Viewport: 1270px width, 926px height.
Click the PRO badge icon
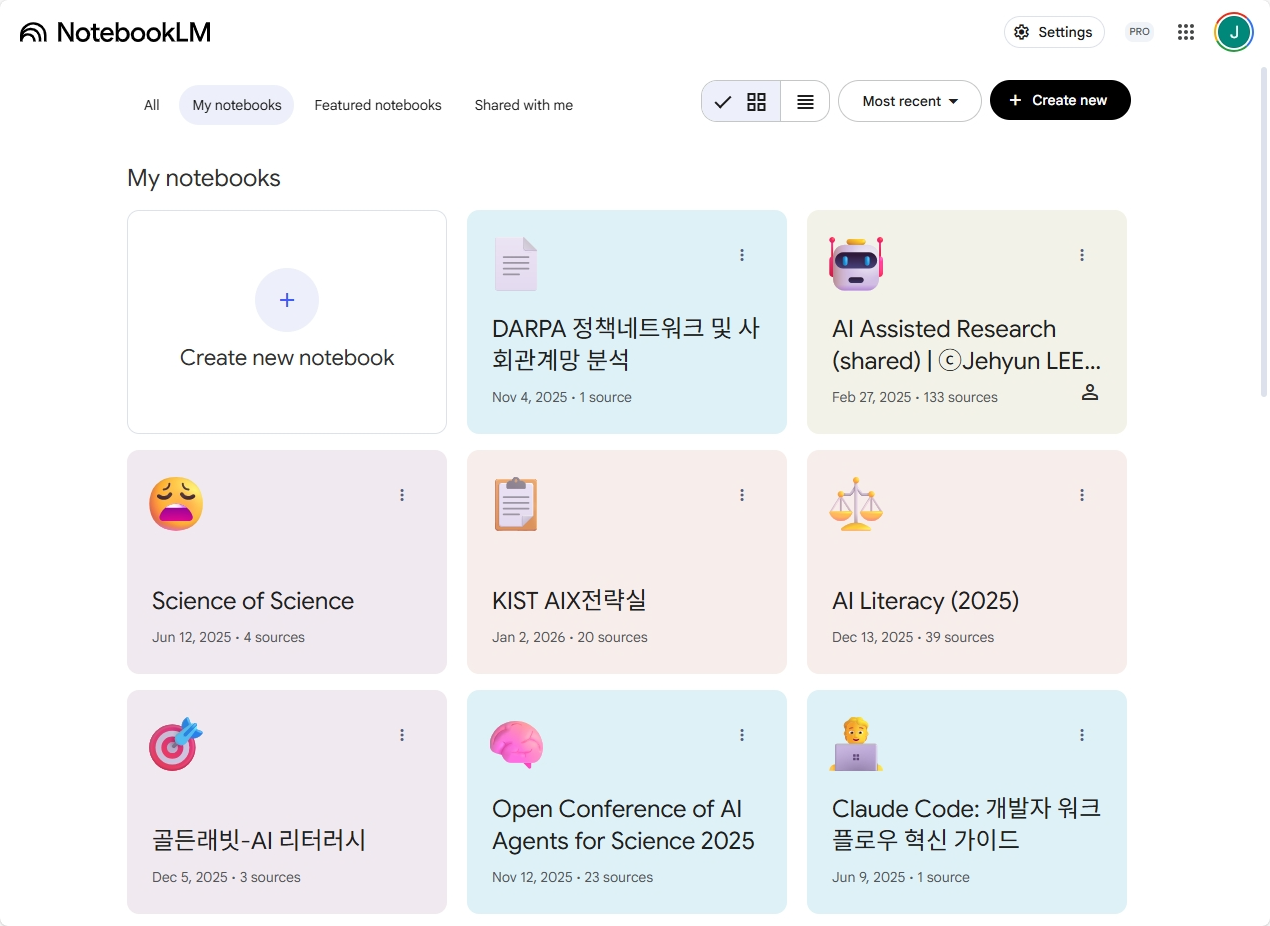1139,32
